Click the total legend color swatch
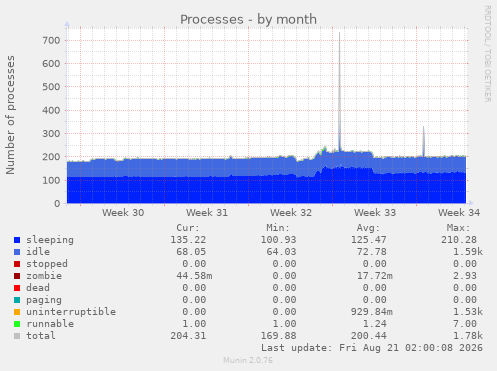 [17, 336]
